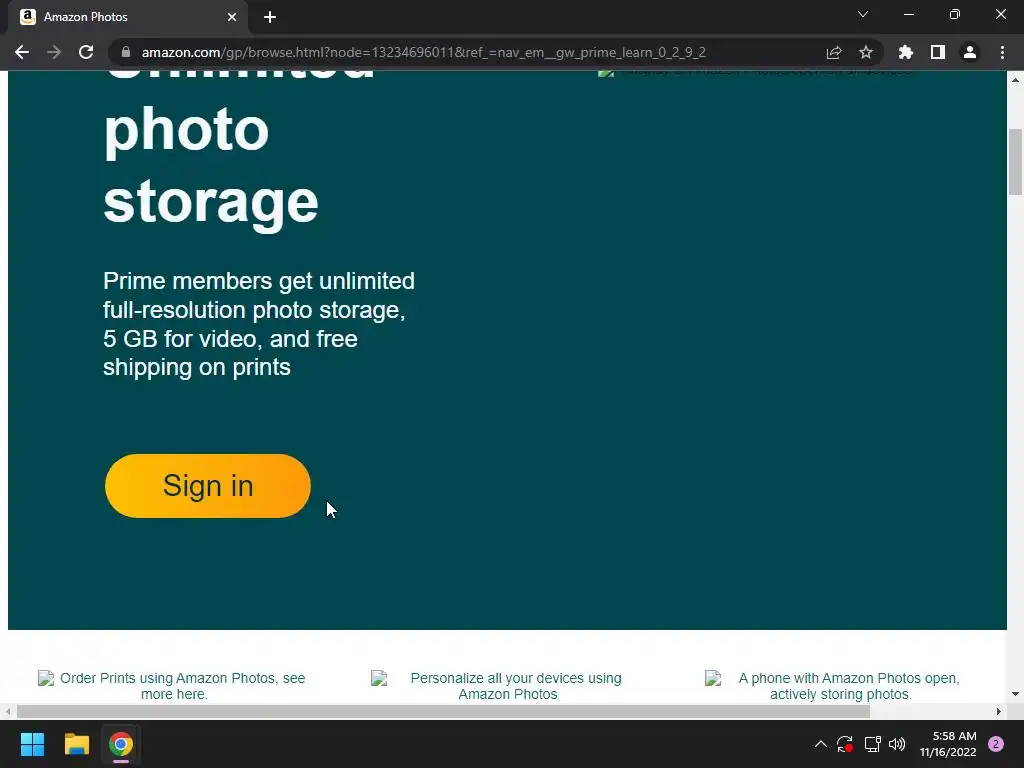Bookmark this tab with the star icon
Screen dimensions: 1024x768
tap(866, 52)
